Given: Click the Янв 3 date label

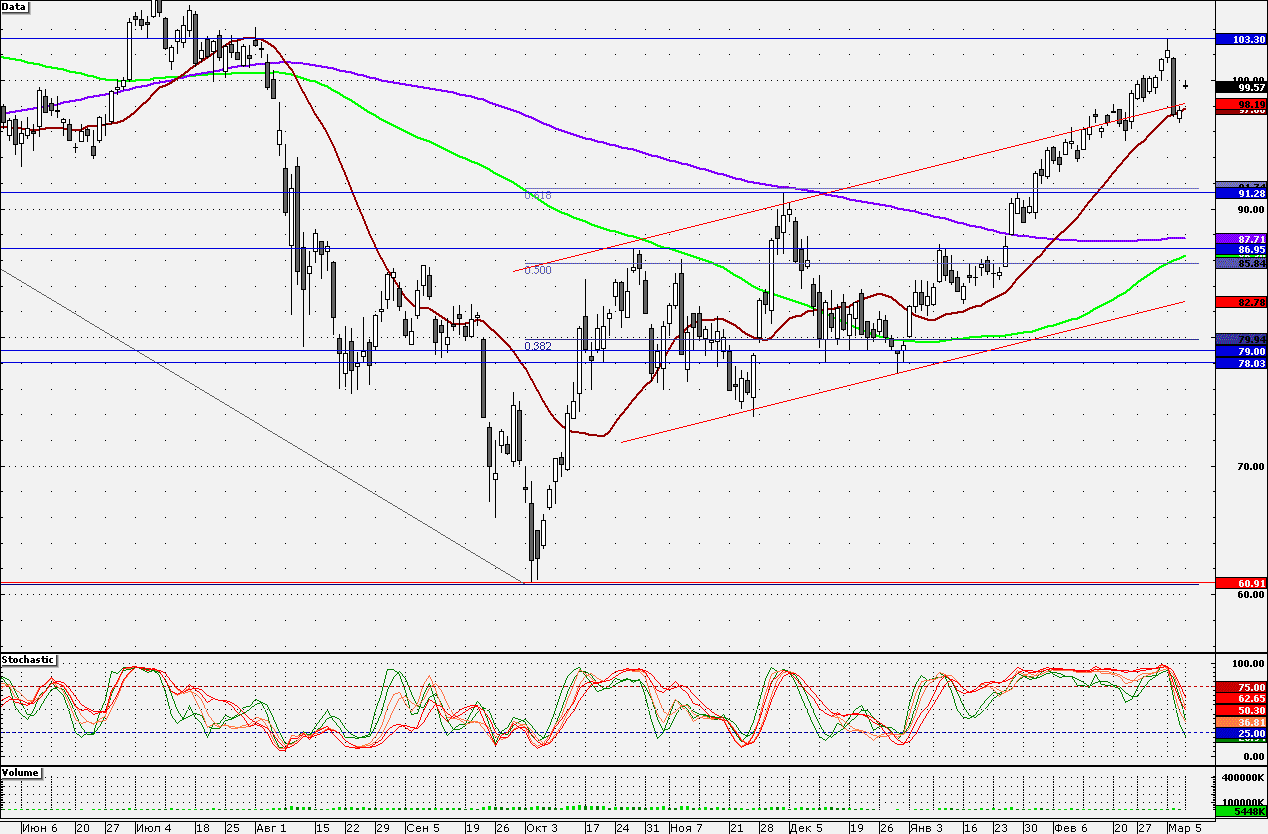Looking at the screenshot, I should click(927, 827).
